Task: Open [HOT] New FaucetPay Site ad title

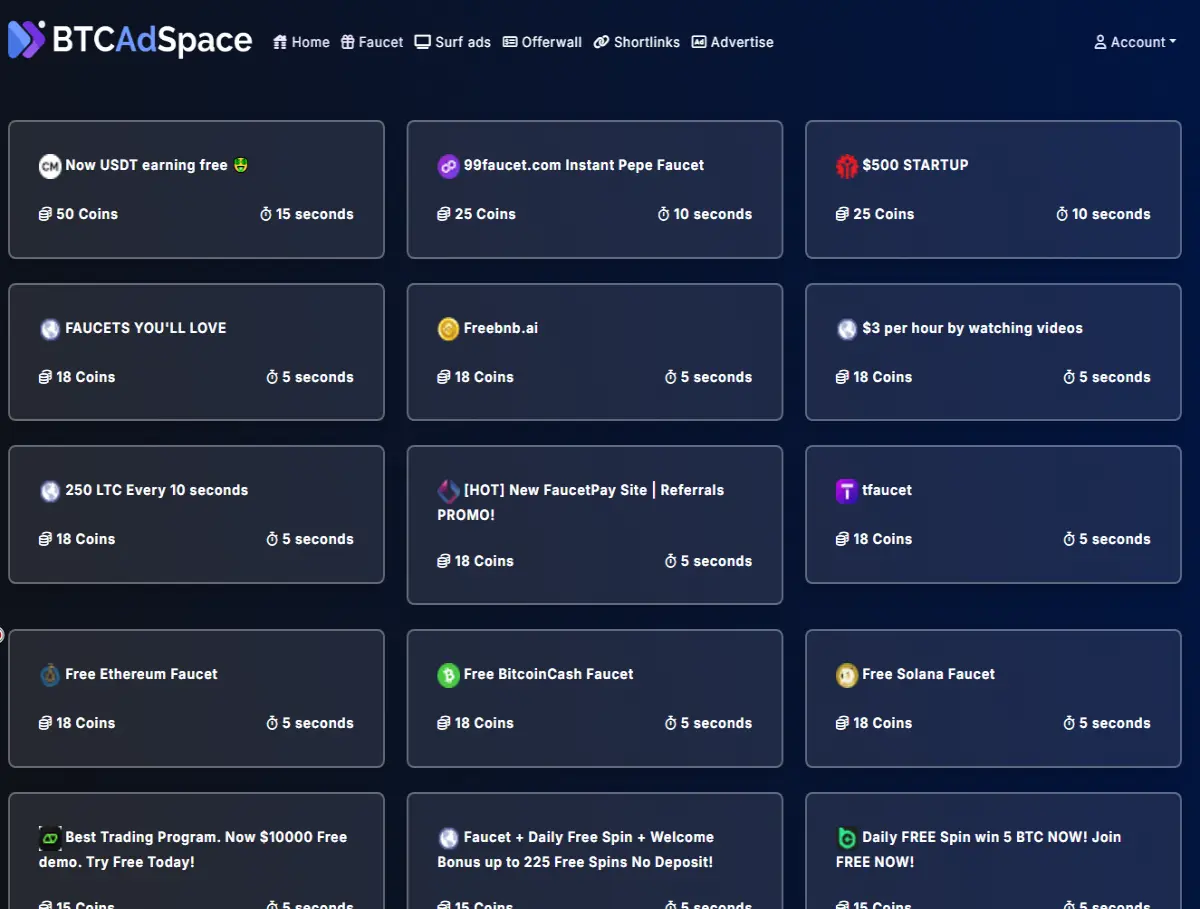Action: coord(580,502)
